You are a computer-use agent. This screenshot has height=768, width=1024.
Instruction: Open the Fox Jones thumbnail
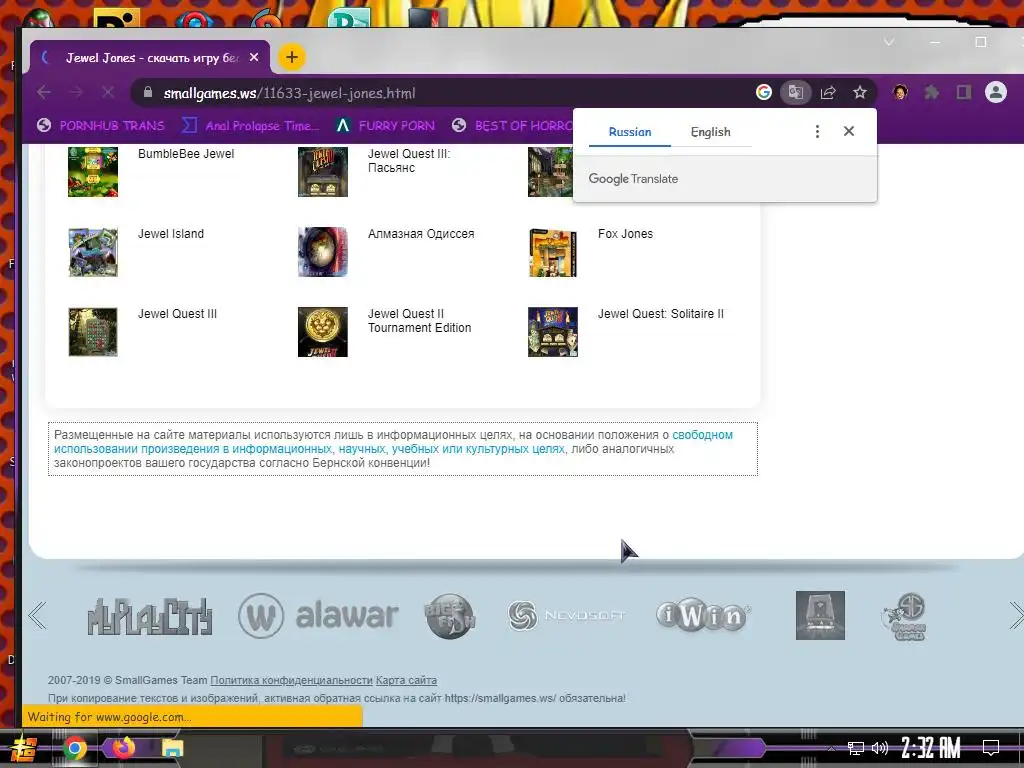coord(552,253)
